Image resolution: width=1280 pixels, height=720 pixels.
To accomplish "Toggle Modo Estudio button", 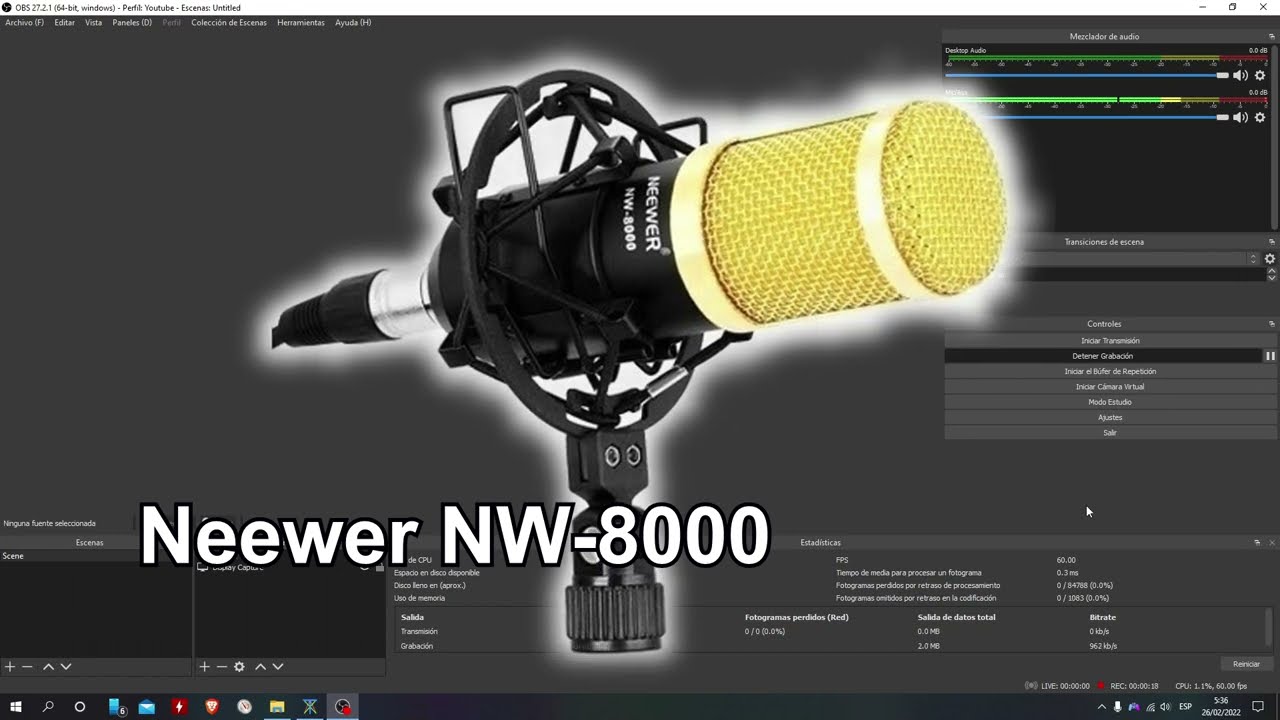I will point(1110,402).
